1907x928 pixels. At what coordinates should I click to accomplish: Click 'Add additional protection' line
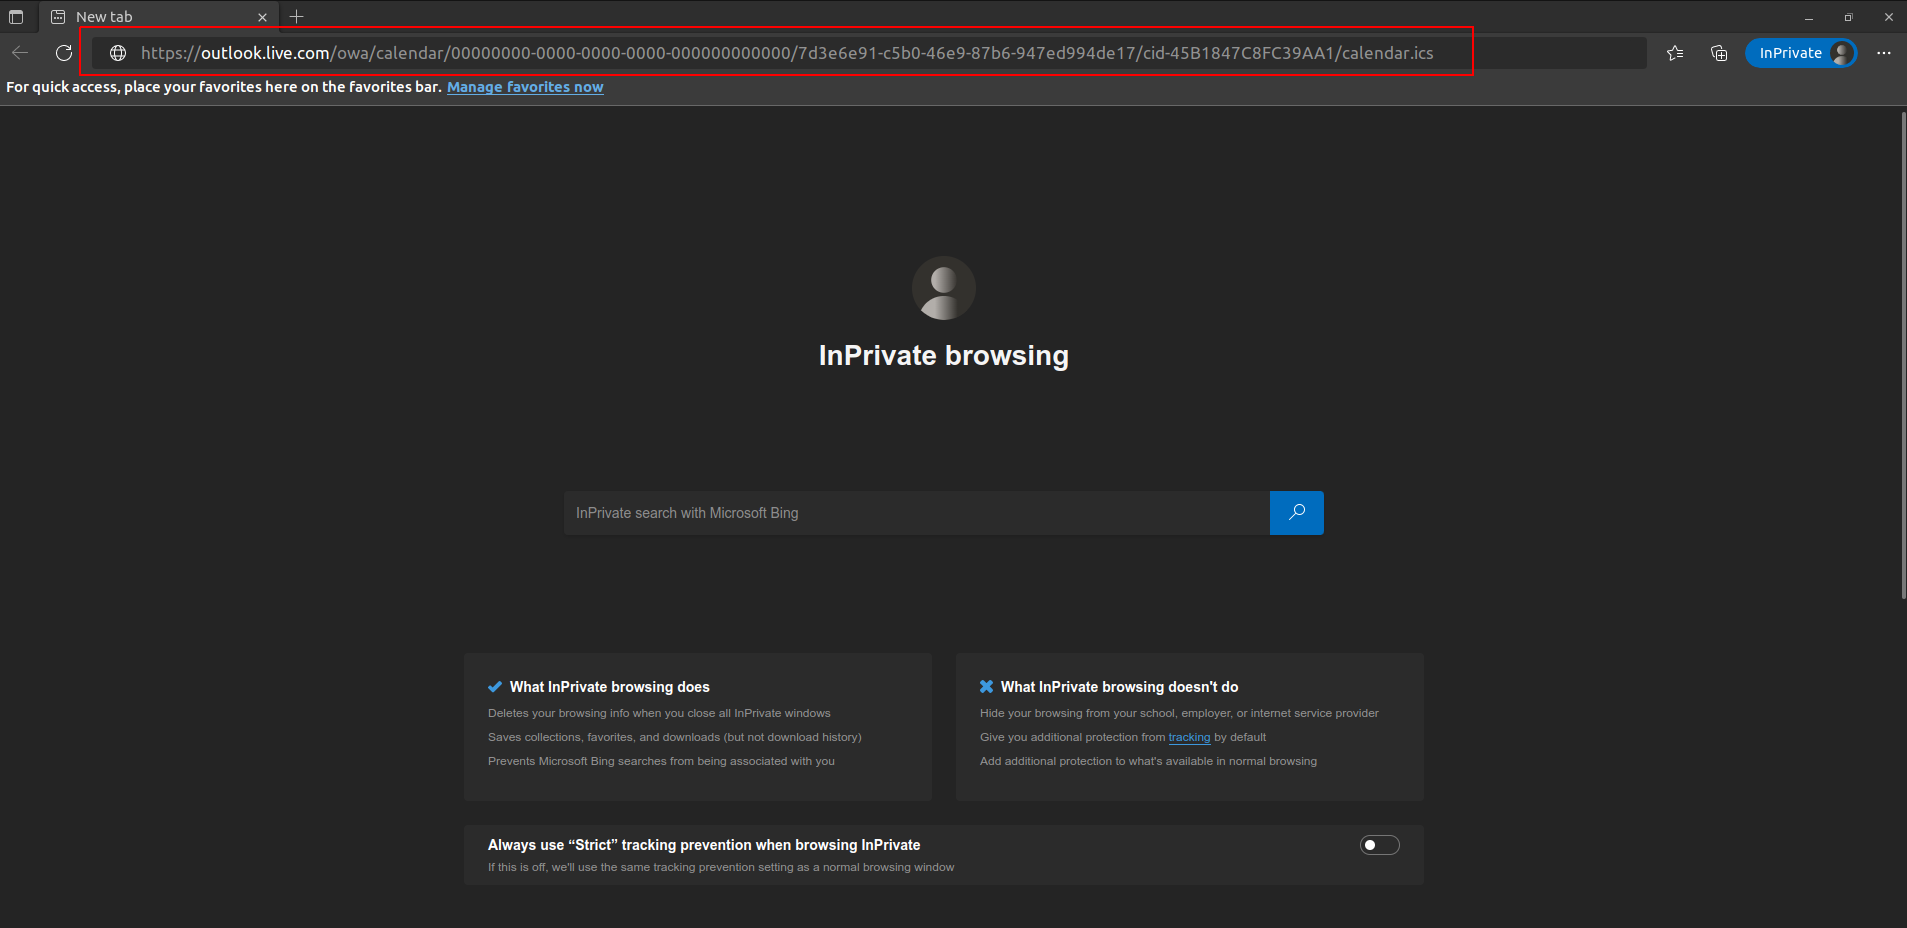point(1148,761)
